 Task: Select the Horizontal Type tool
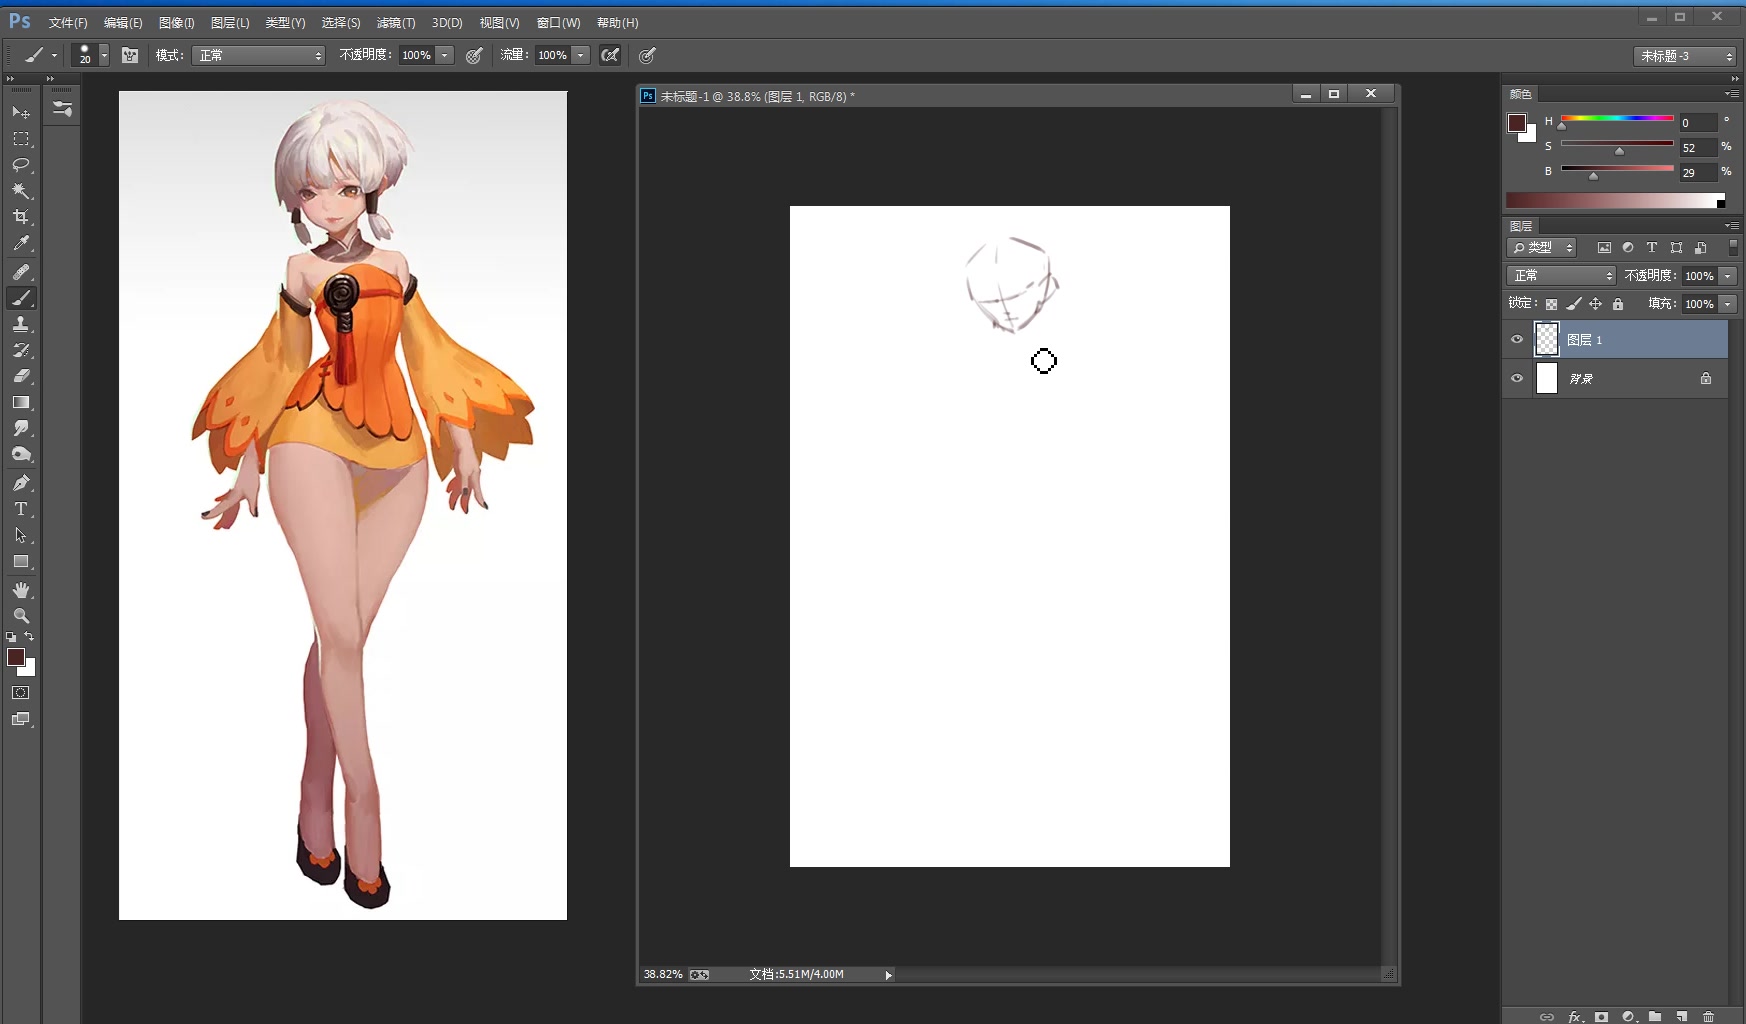coord(21,509)
